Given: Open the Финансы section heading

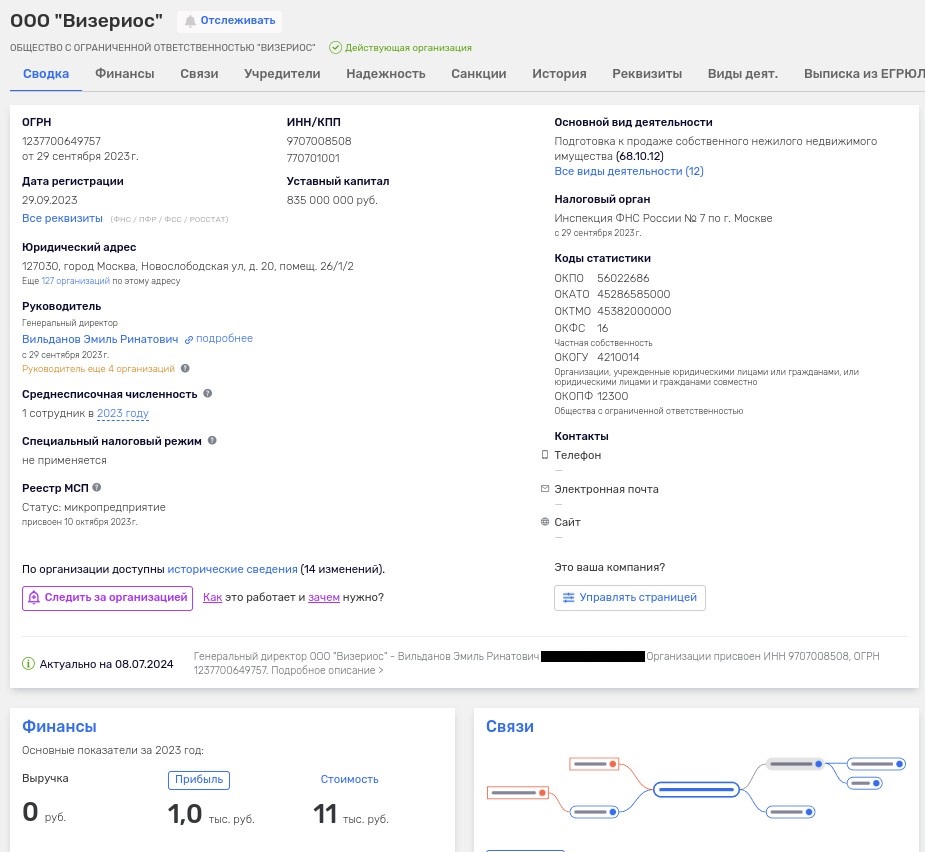Looking at the screenshot, I should click(x=59, y=726).
